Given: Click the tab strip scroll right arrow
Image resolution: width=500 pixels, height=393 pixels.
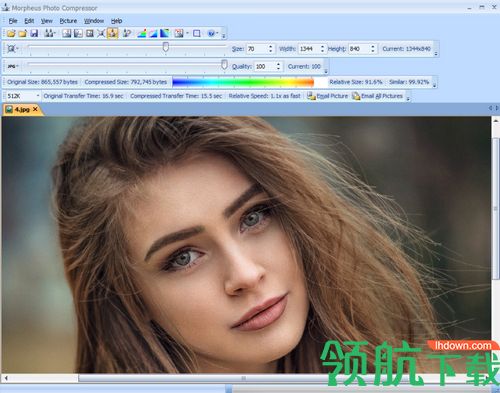Looking at the screenshot, I should [x=496, y=108].
